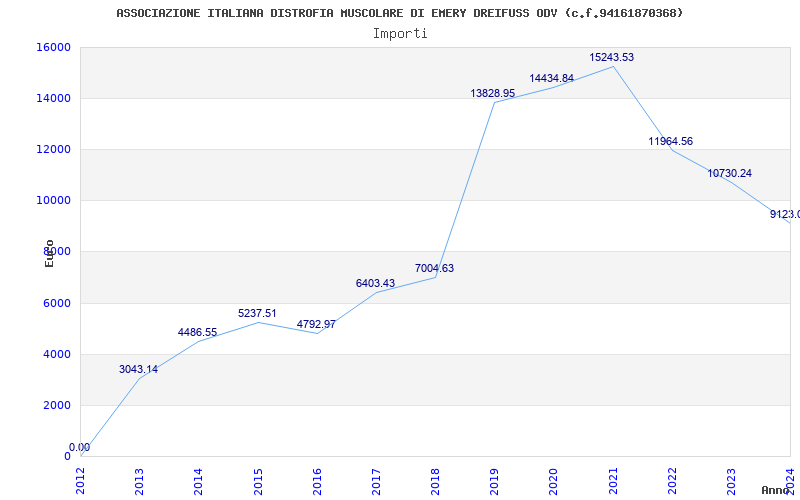
Task: Click the 2021 x-axis year label
Action: [x=613, y=481]
